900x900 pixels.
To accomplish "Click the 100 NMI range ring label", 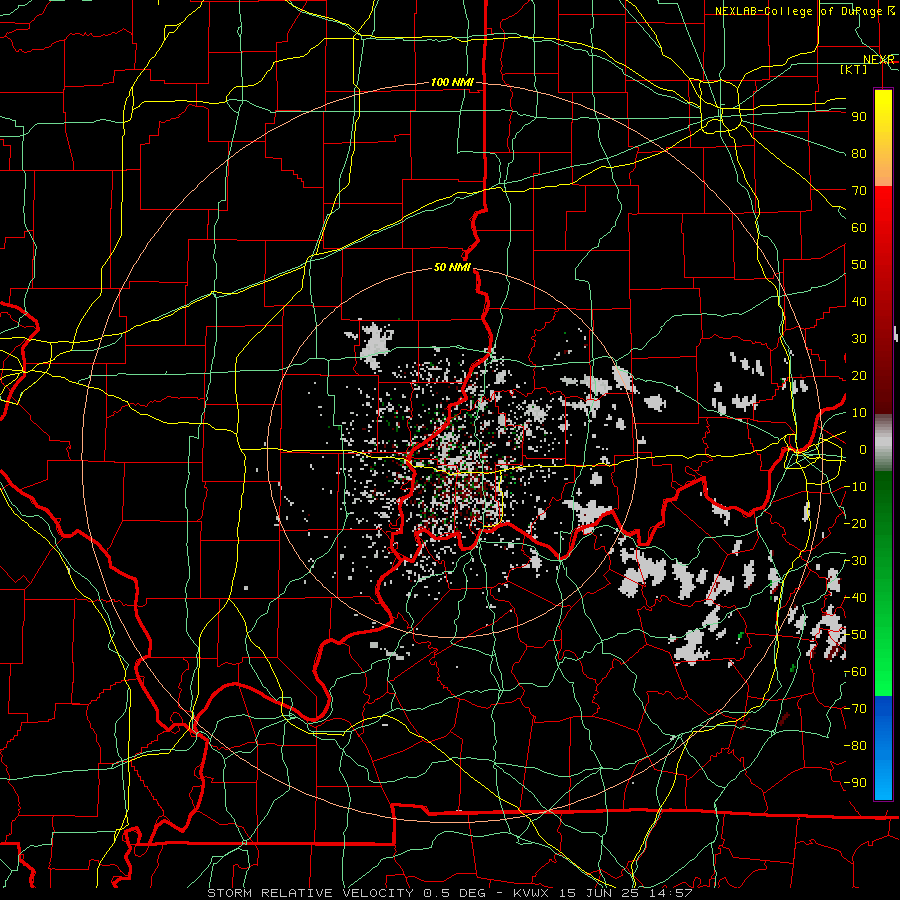I will point(452,83).
